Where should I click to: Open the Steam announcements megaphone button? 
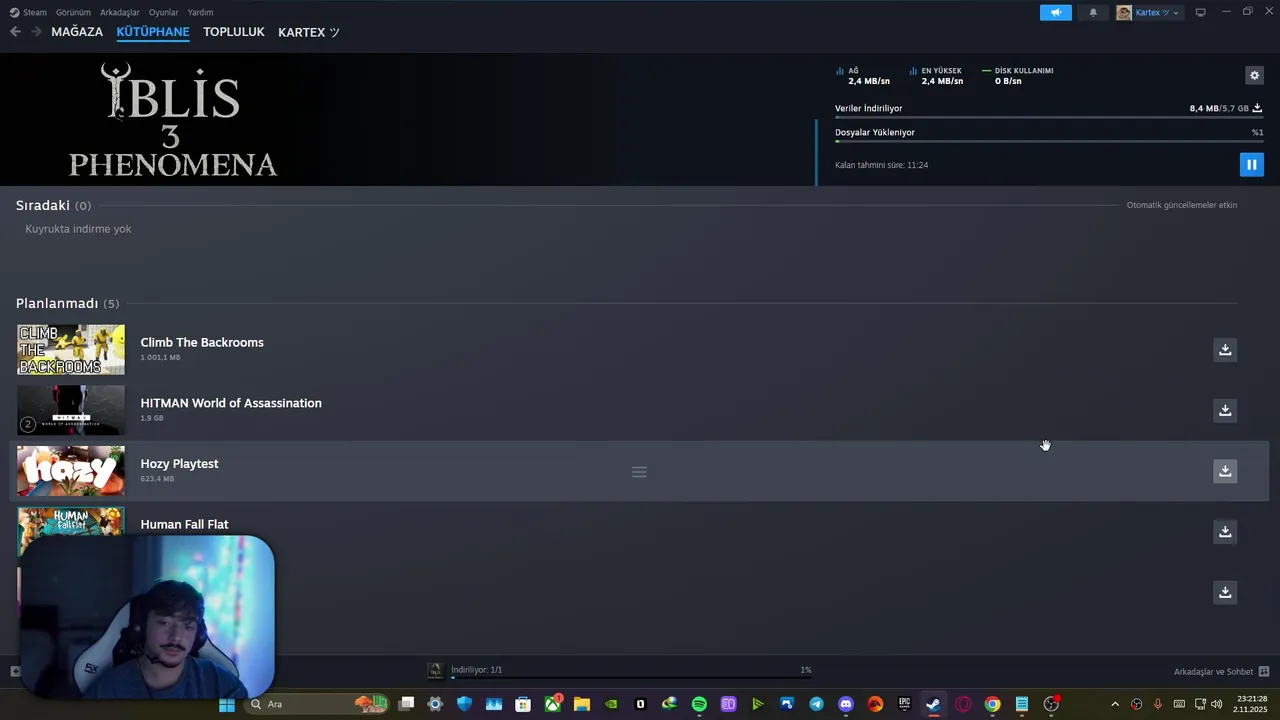pos(1056,12)
